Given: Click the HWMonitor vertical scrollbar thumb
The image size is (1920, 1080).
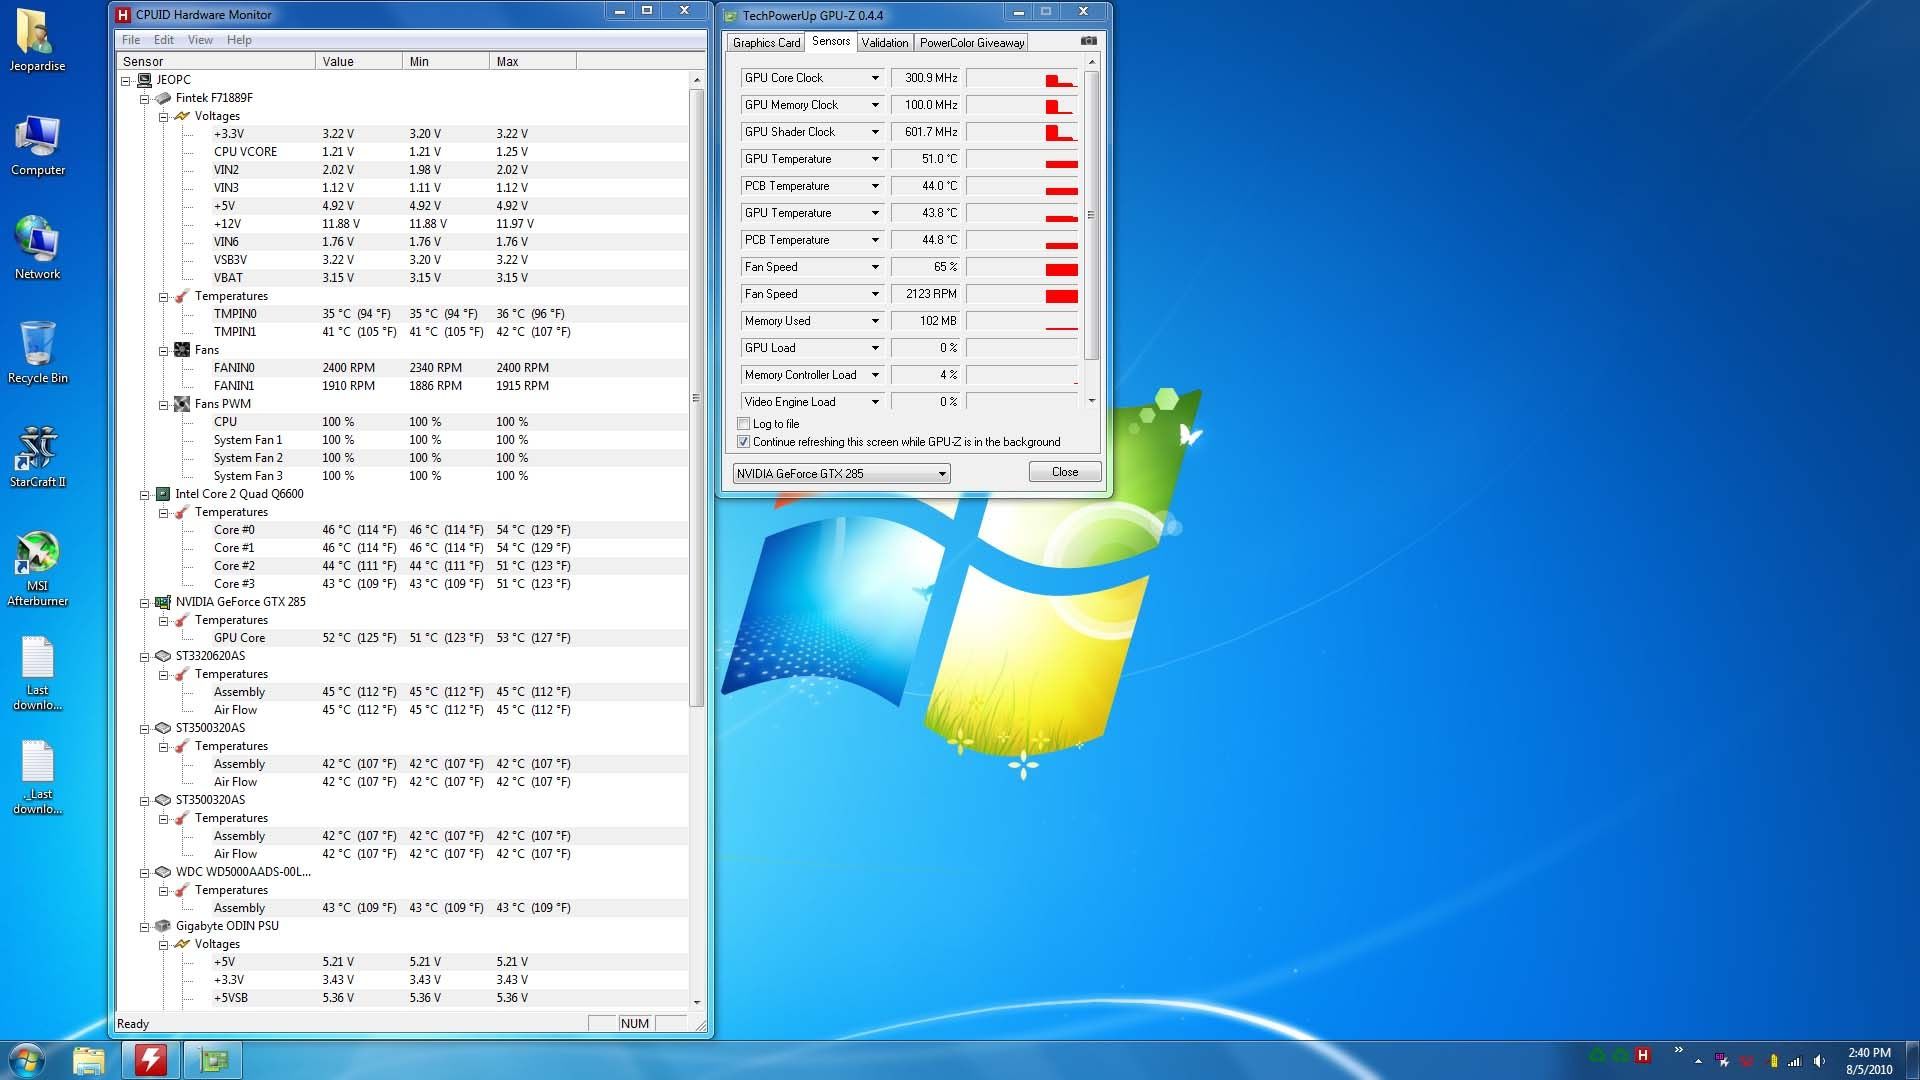Looking at the screenshot, I should (x=696, y=400).
